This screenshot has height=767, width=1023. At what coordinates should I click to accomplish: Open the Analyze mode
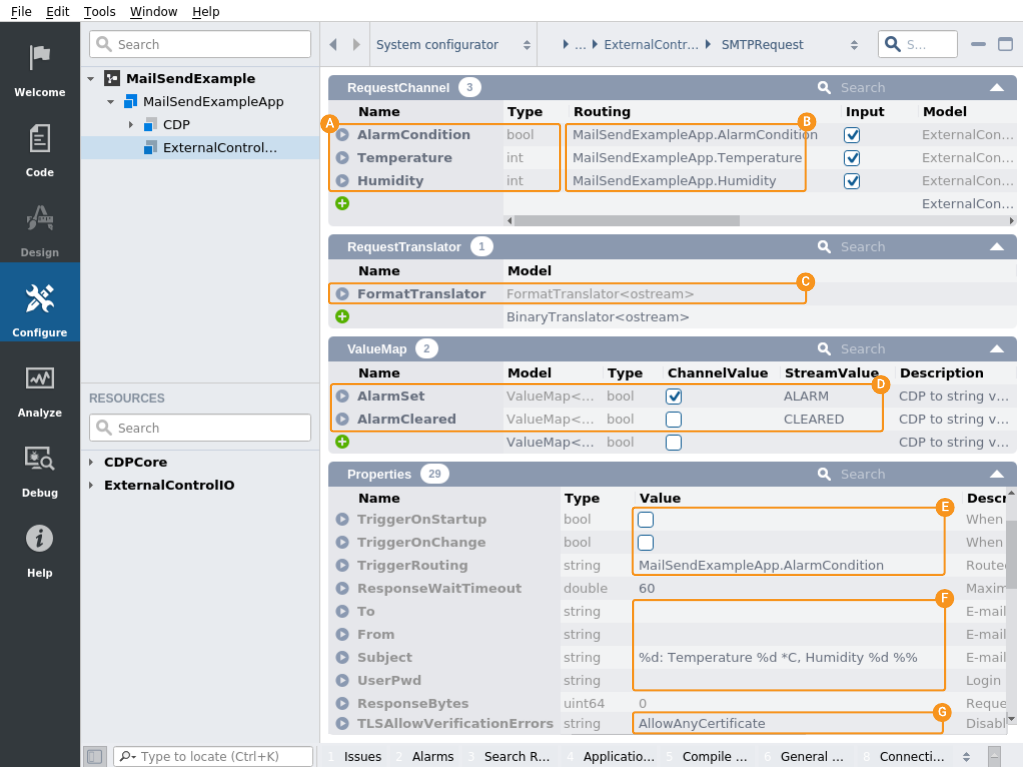39,390
